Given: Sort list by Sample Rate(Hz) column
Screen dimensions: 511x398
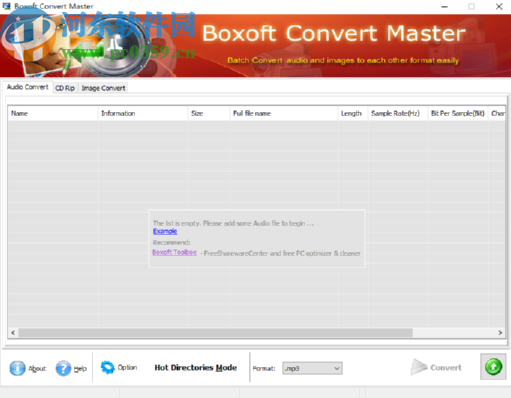Looking at the screenshot, I should (398, 113).
